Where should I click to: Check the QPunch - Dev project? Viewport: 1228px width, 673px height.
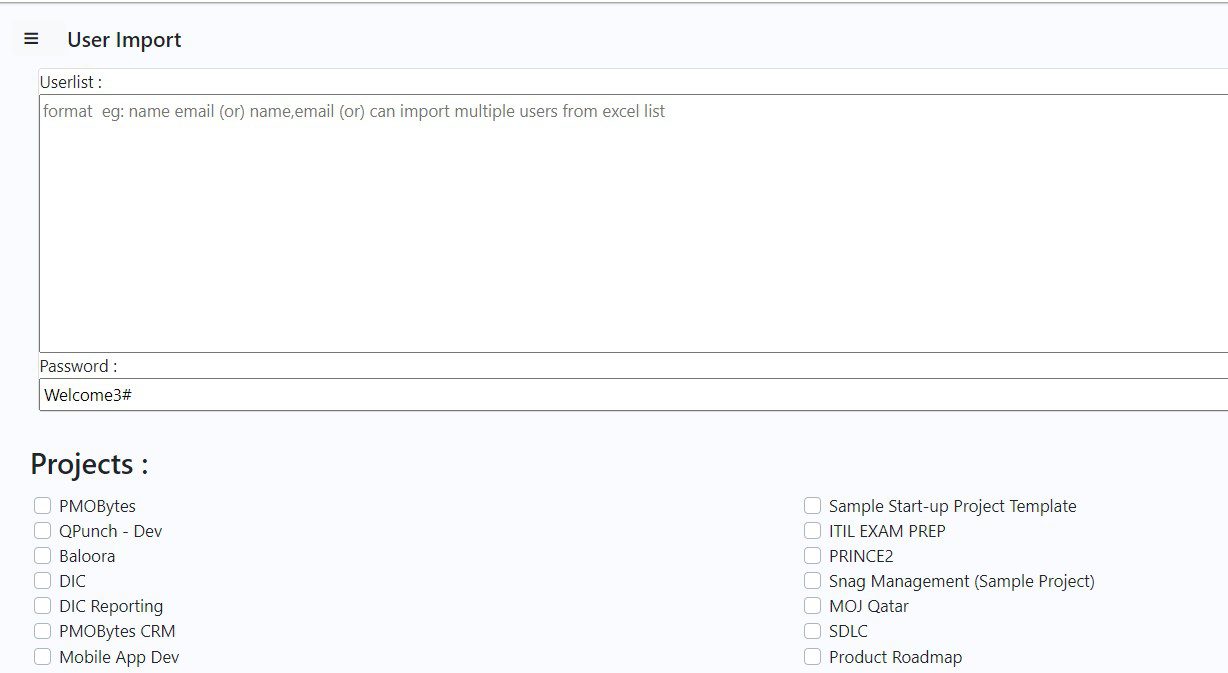[x=42, y=530]
